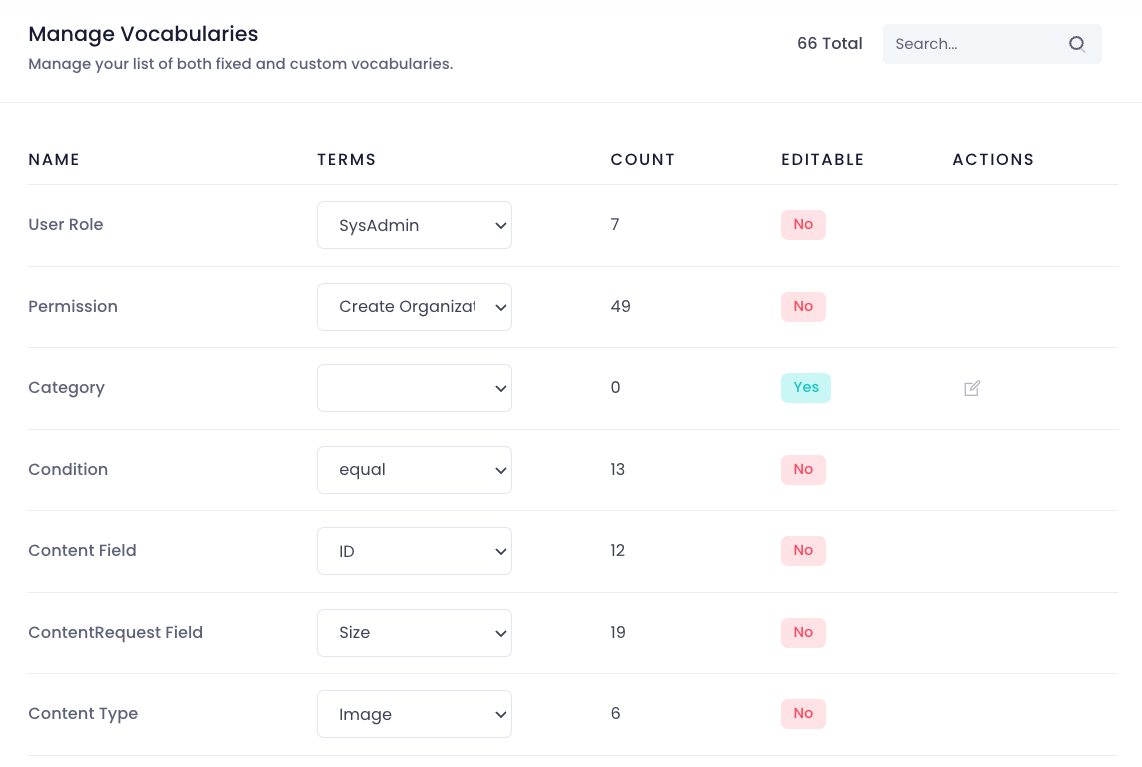
Task: Click the 66 Total label
Action: [x=830, y=44]
